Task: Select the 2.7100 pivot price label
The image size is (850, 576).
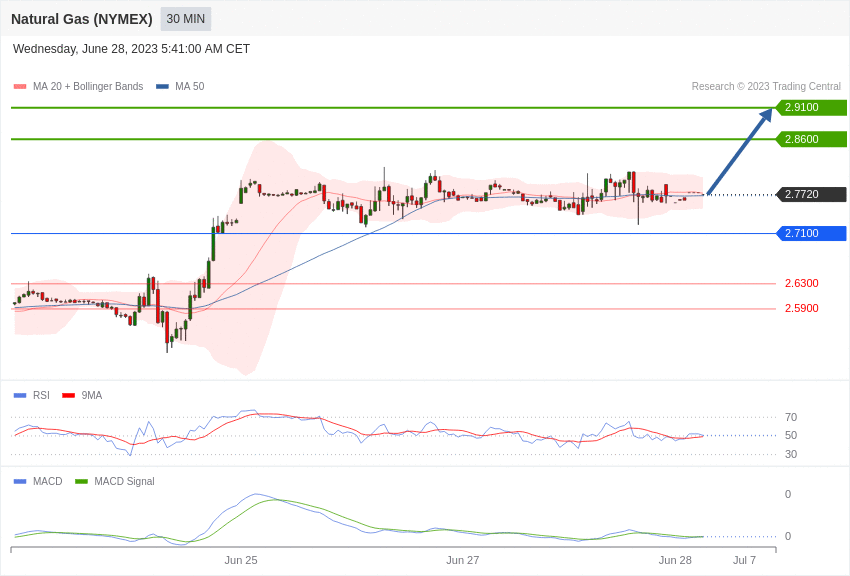Action: 811,234
